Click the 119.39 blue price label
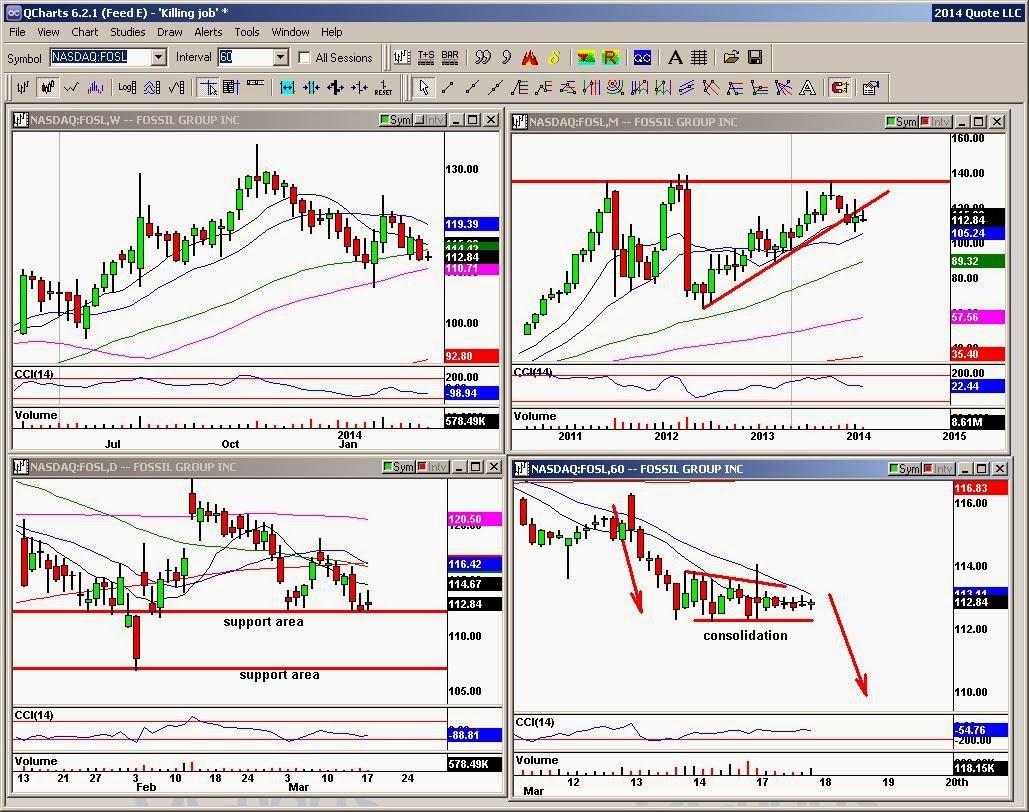 click(471, 224)
